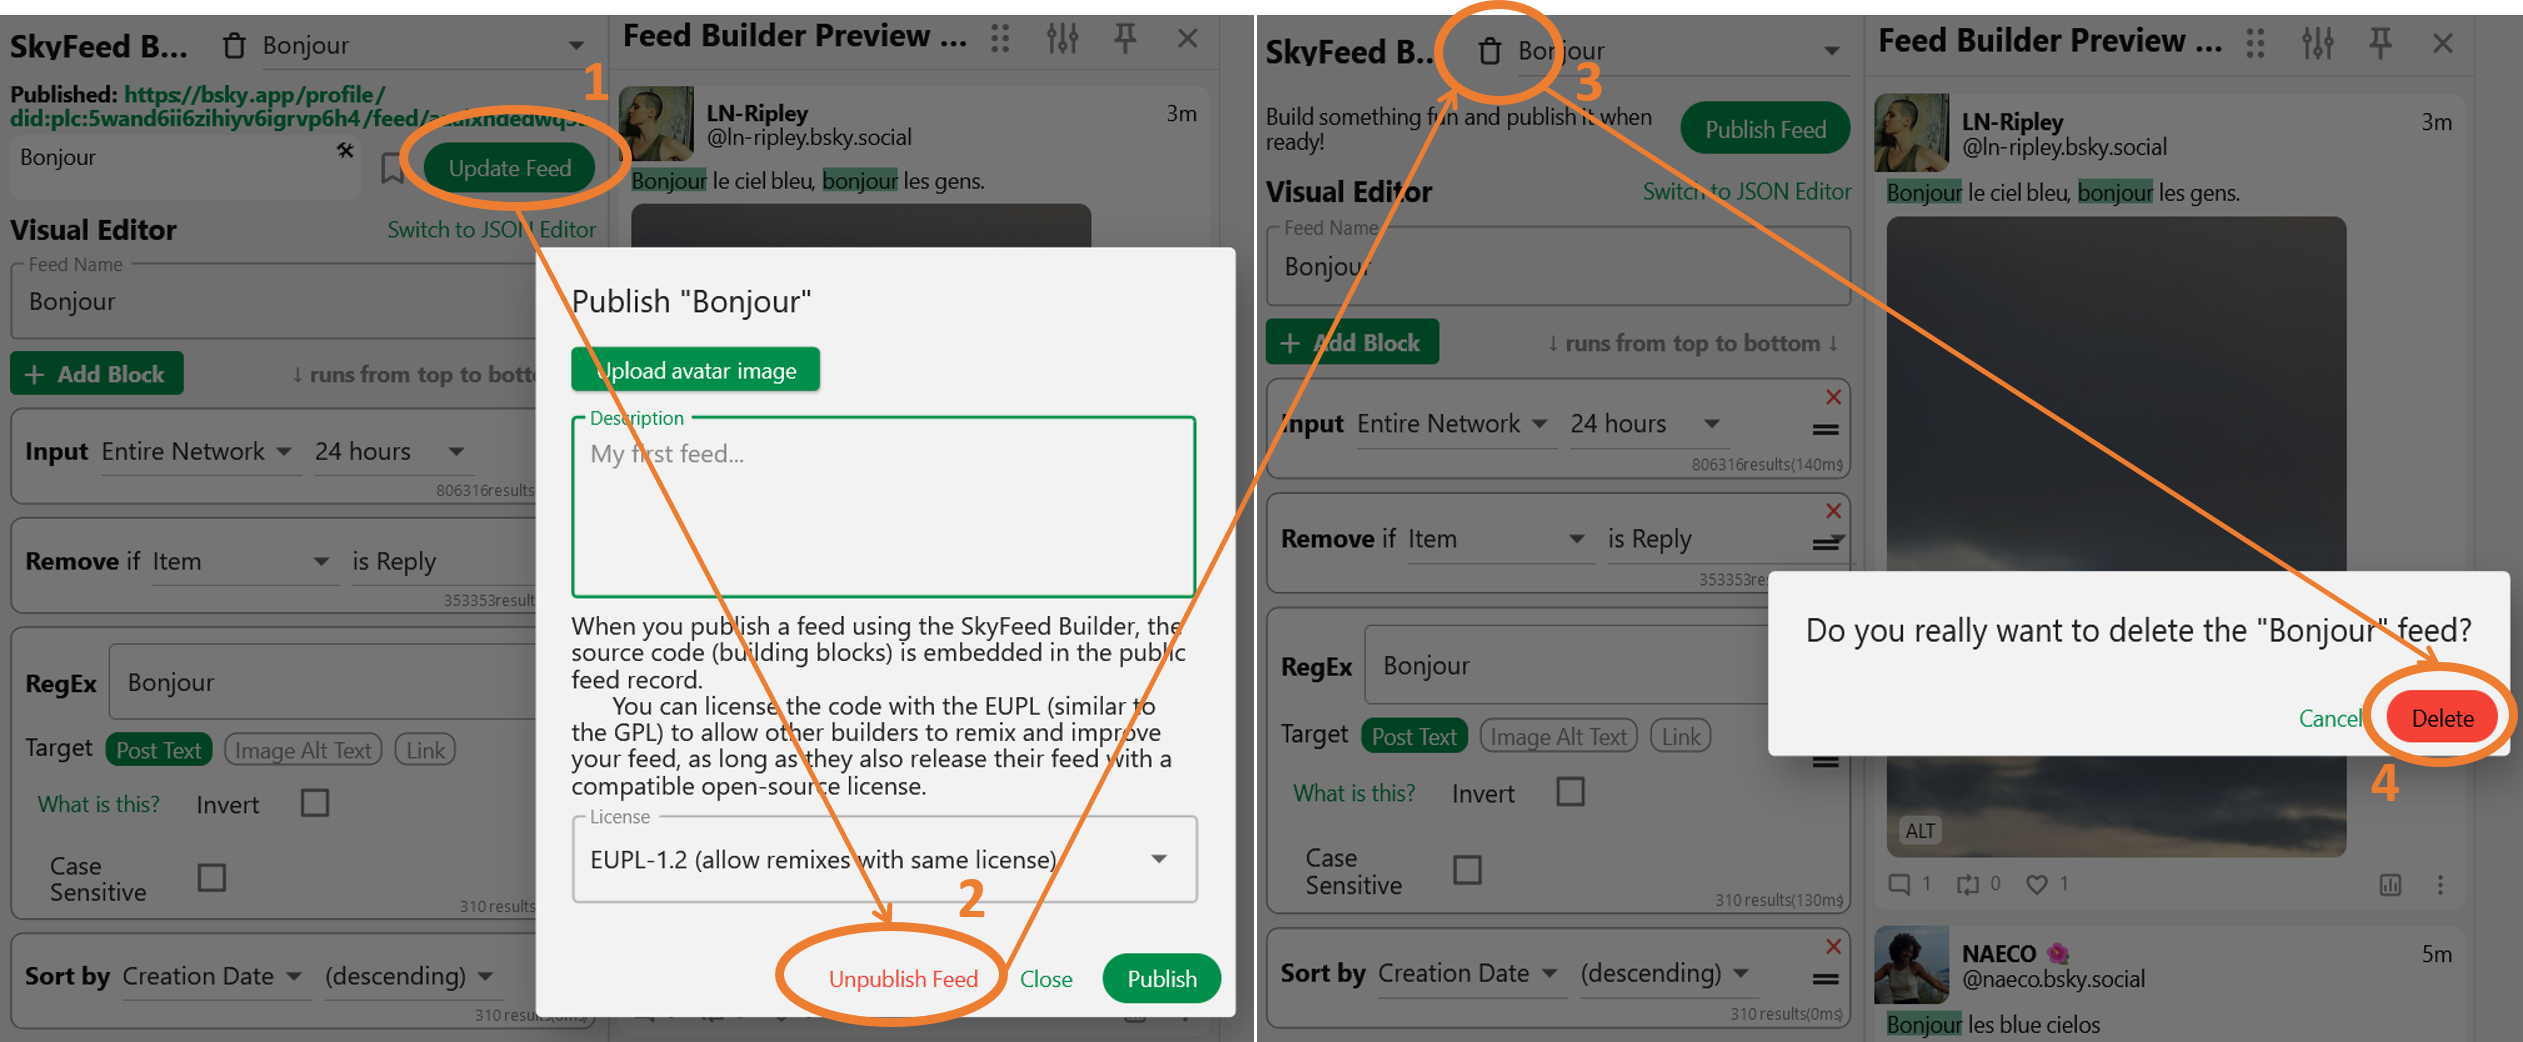Click the green Publish button in the dialog
The width and height of the screenshot is (2523, 1042).
coord(1161,979)
